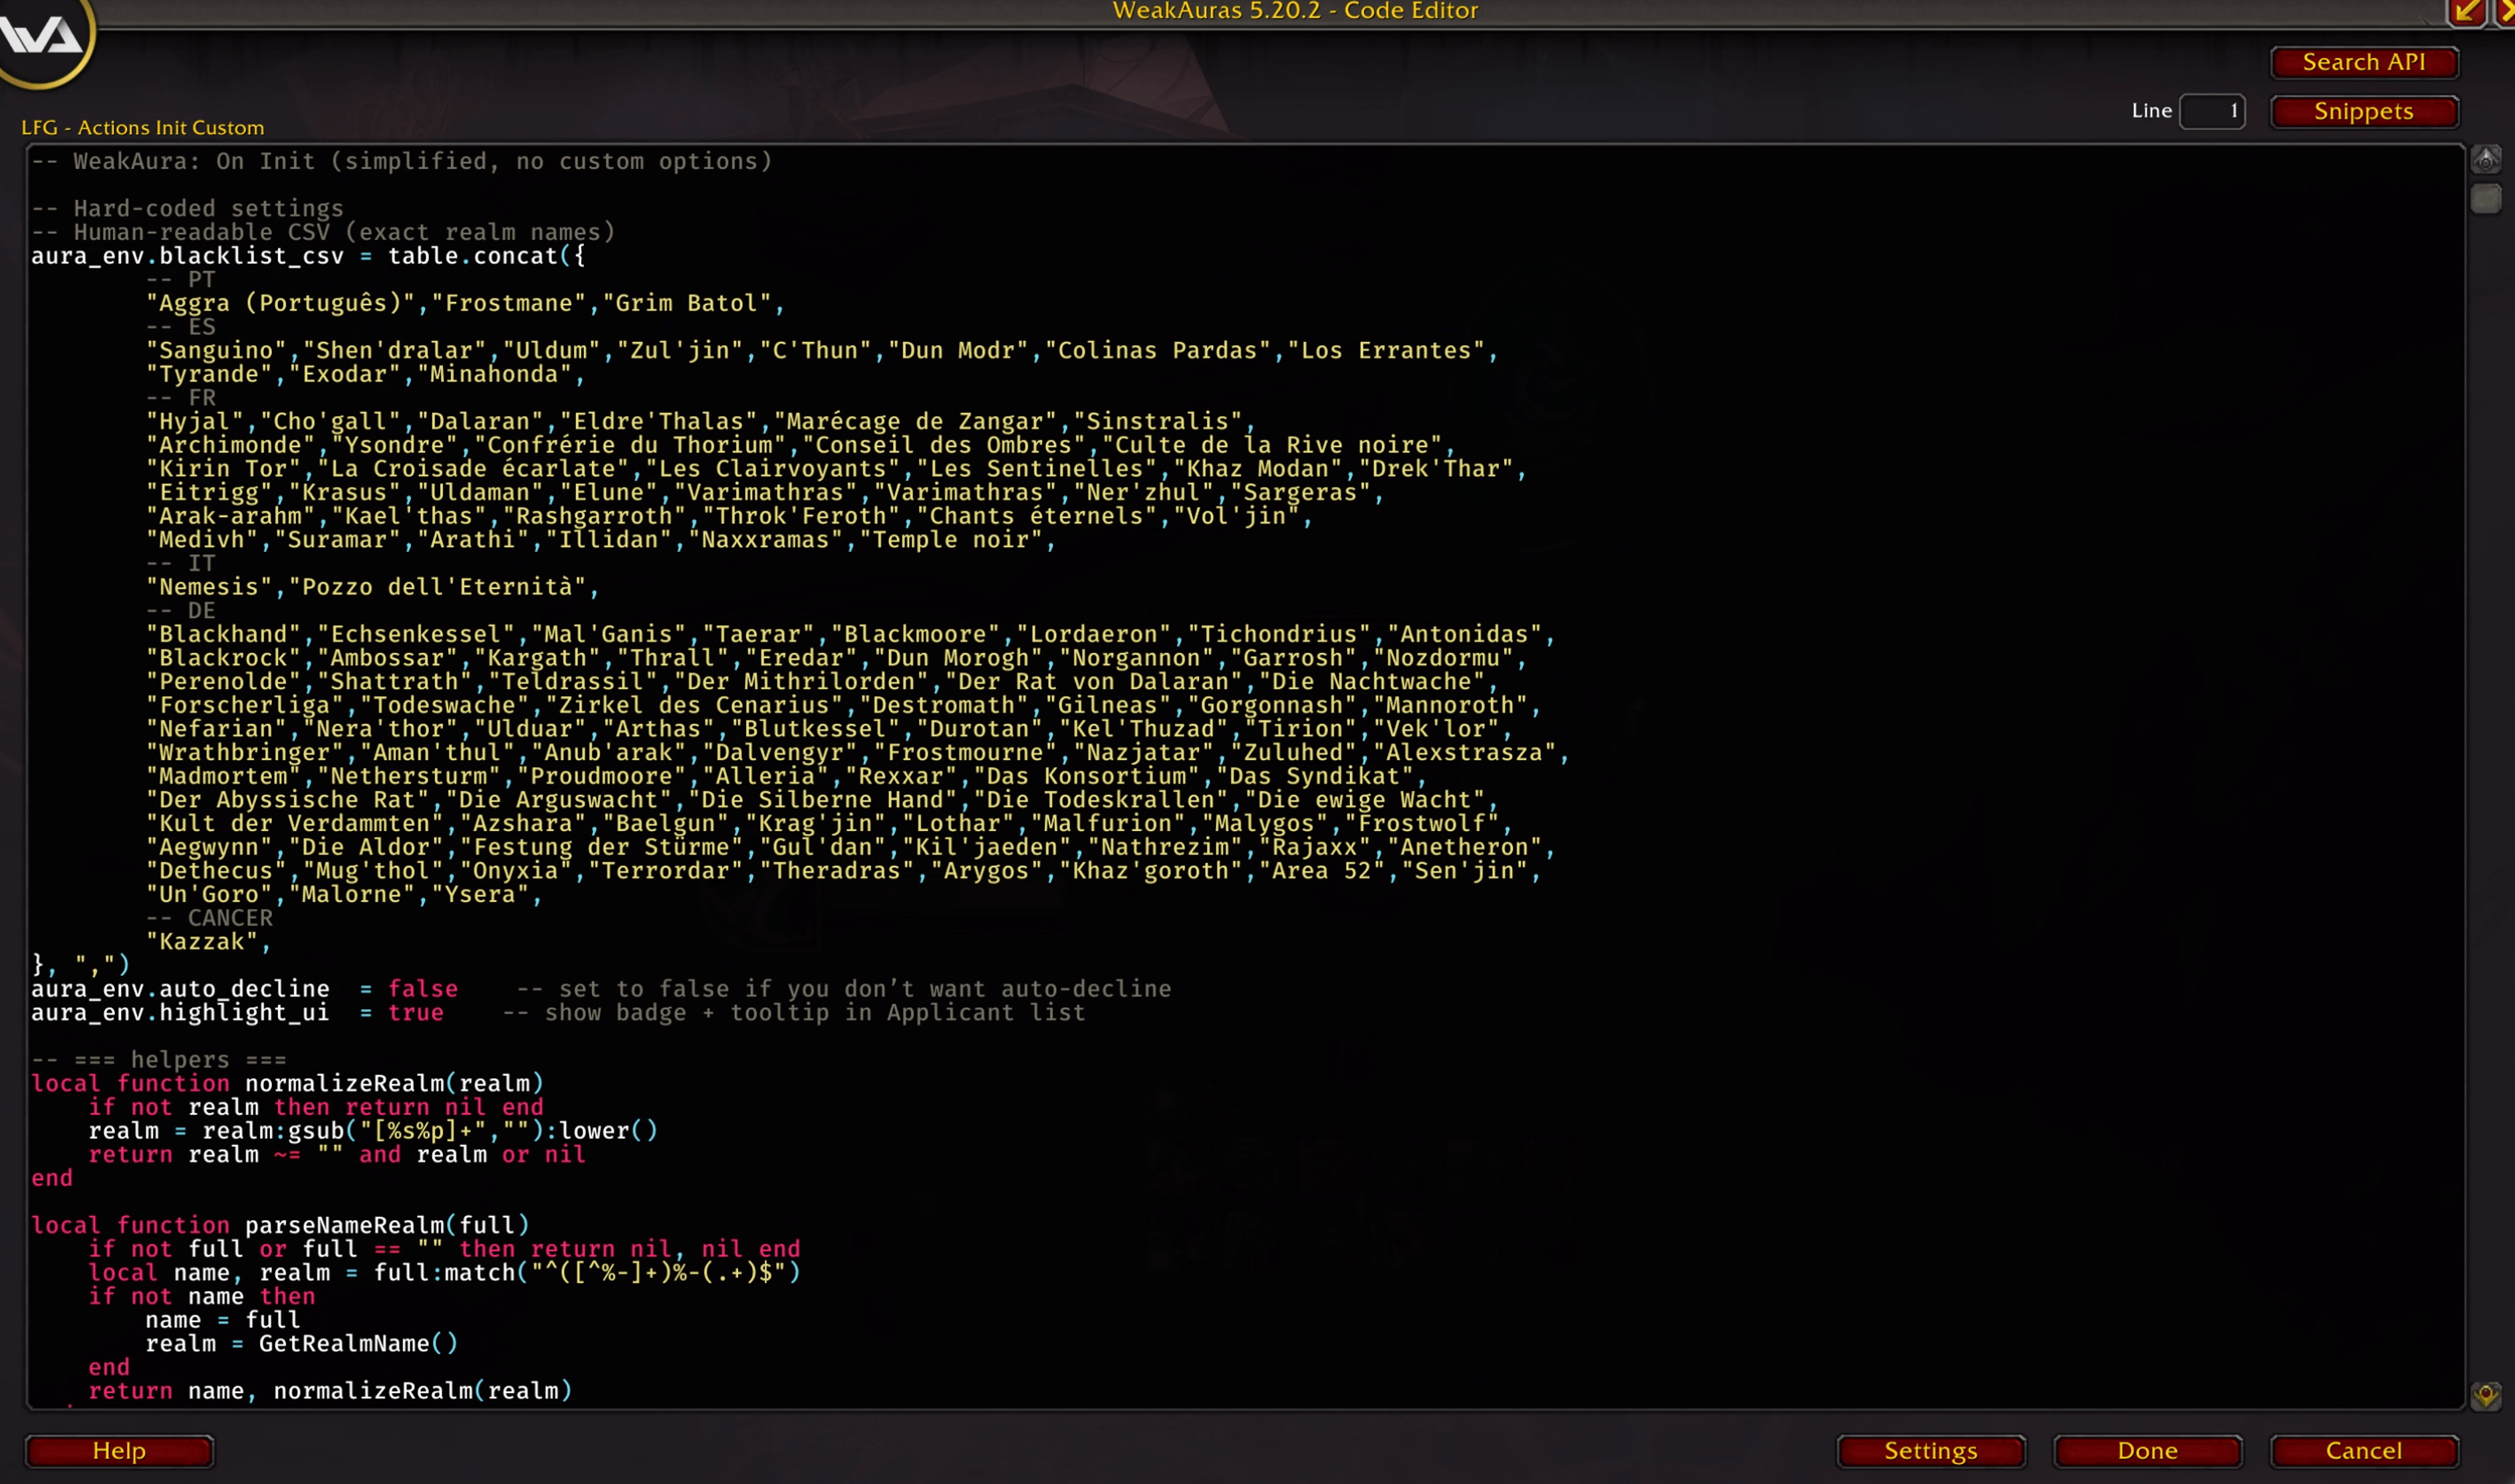Click the "Kazzak" entry in the code

tap(202, 942)
